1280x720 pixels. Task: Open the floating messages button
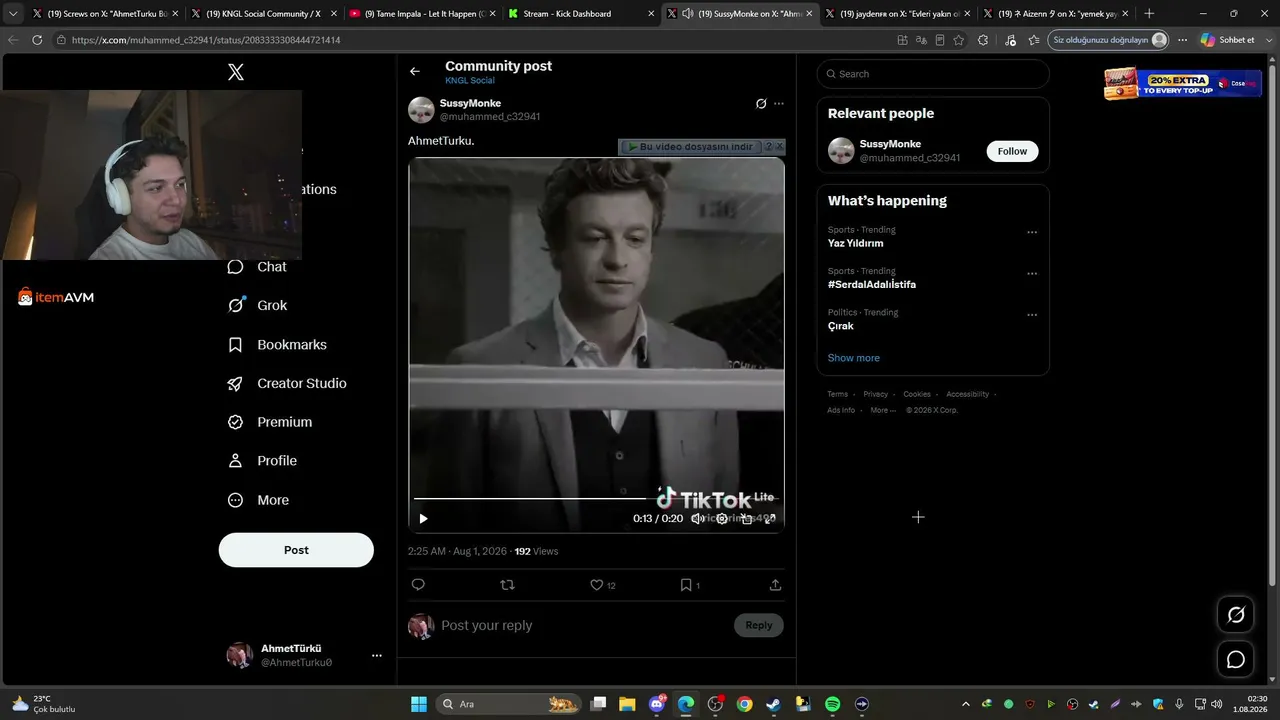(x=1236, y=660)
